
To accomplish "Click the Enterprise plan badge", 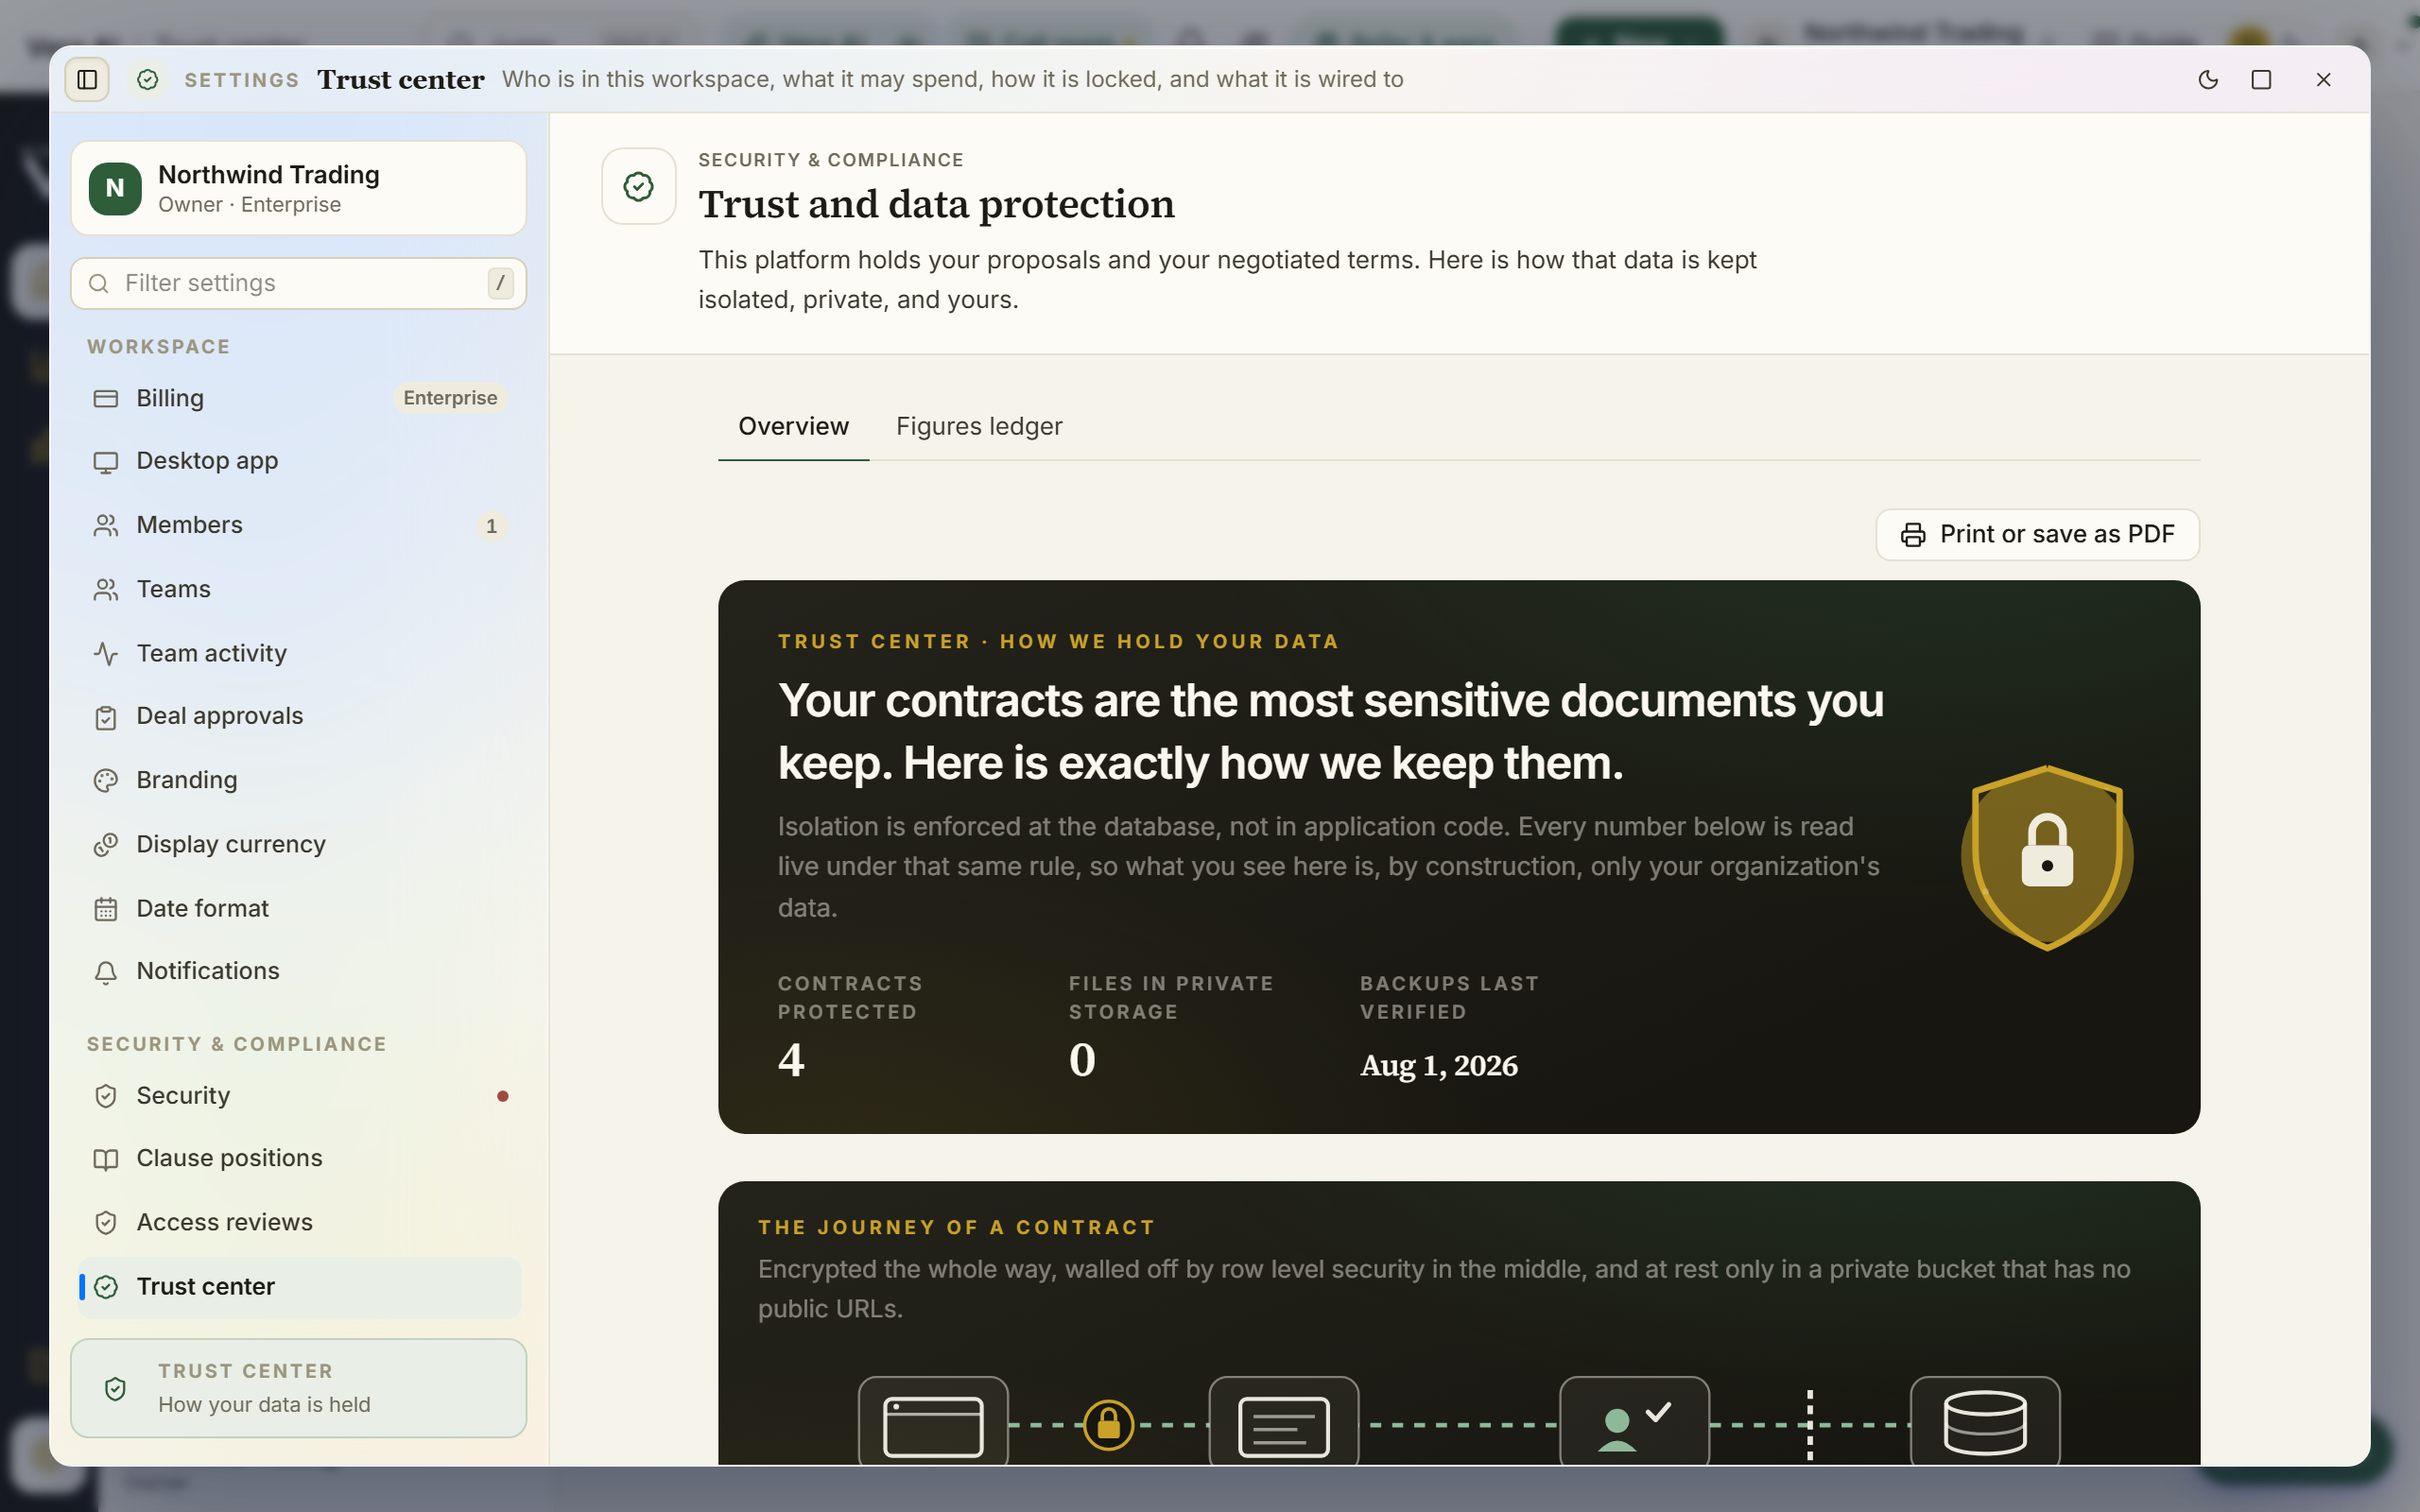I will click(x=450, y=398).
